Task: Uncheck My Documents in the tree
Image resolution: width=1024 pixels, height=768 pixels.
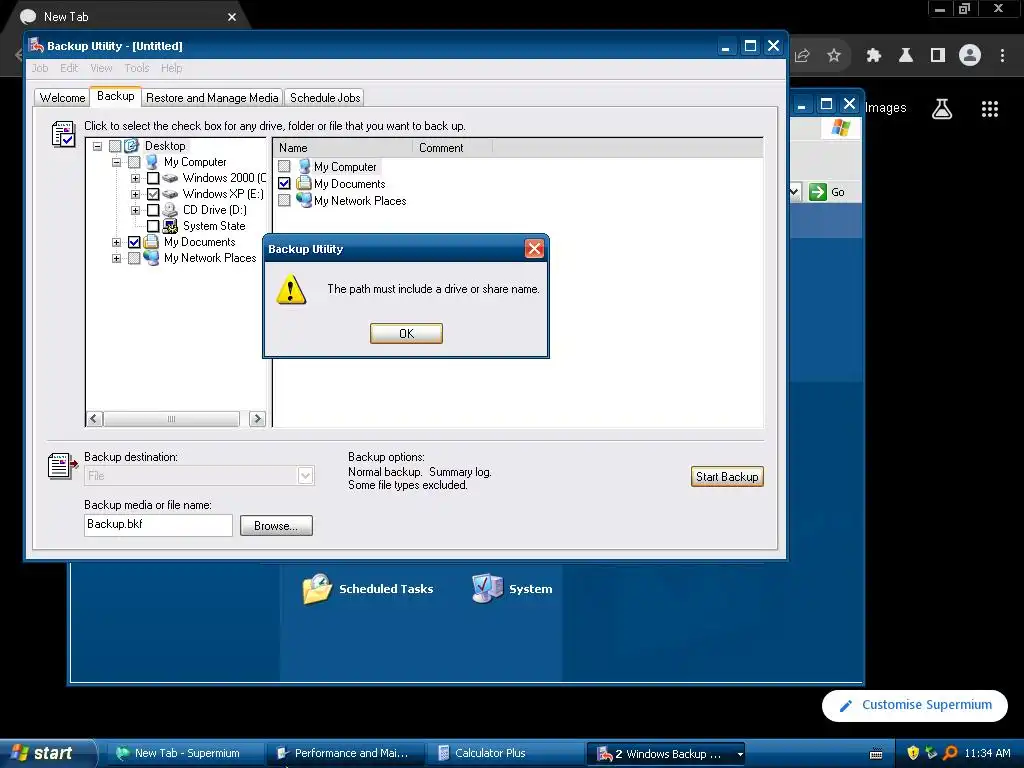Action: [134, 242]
